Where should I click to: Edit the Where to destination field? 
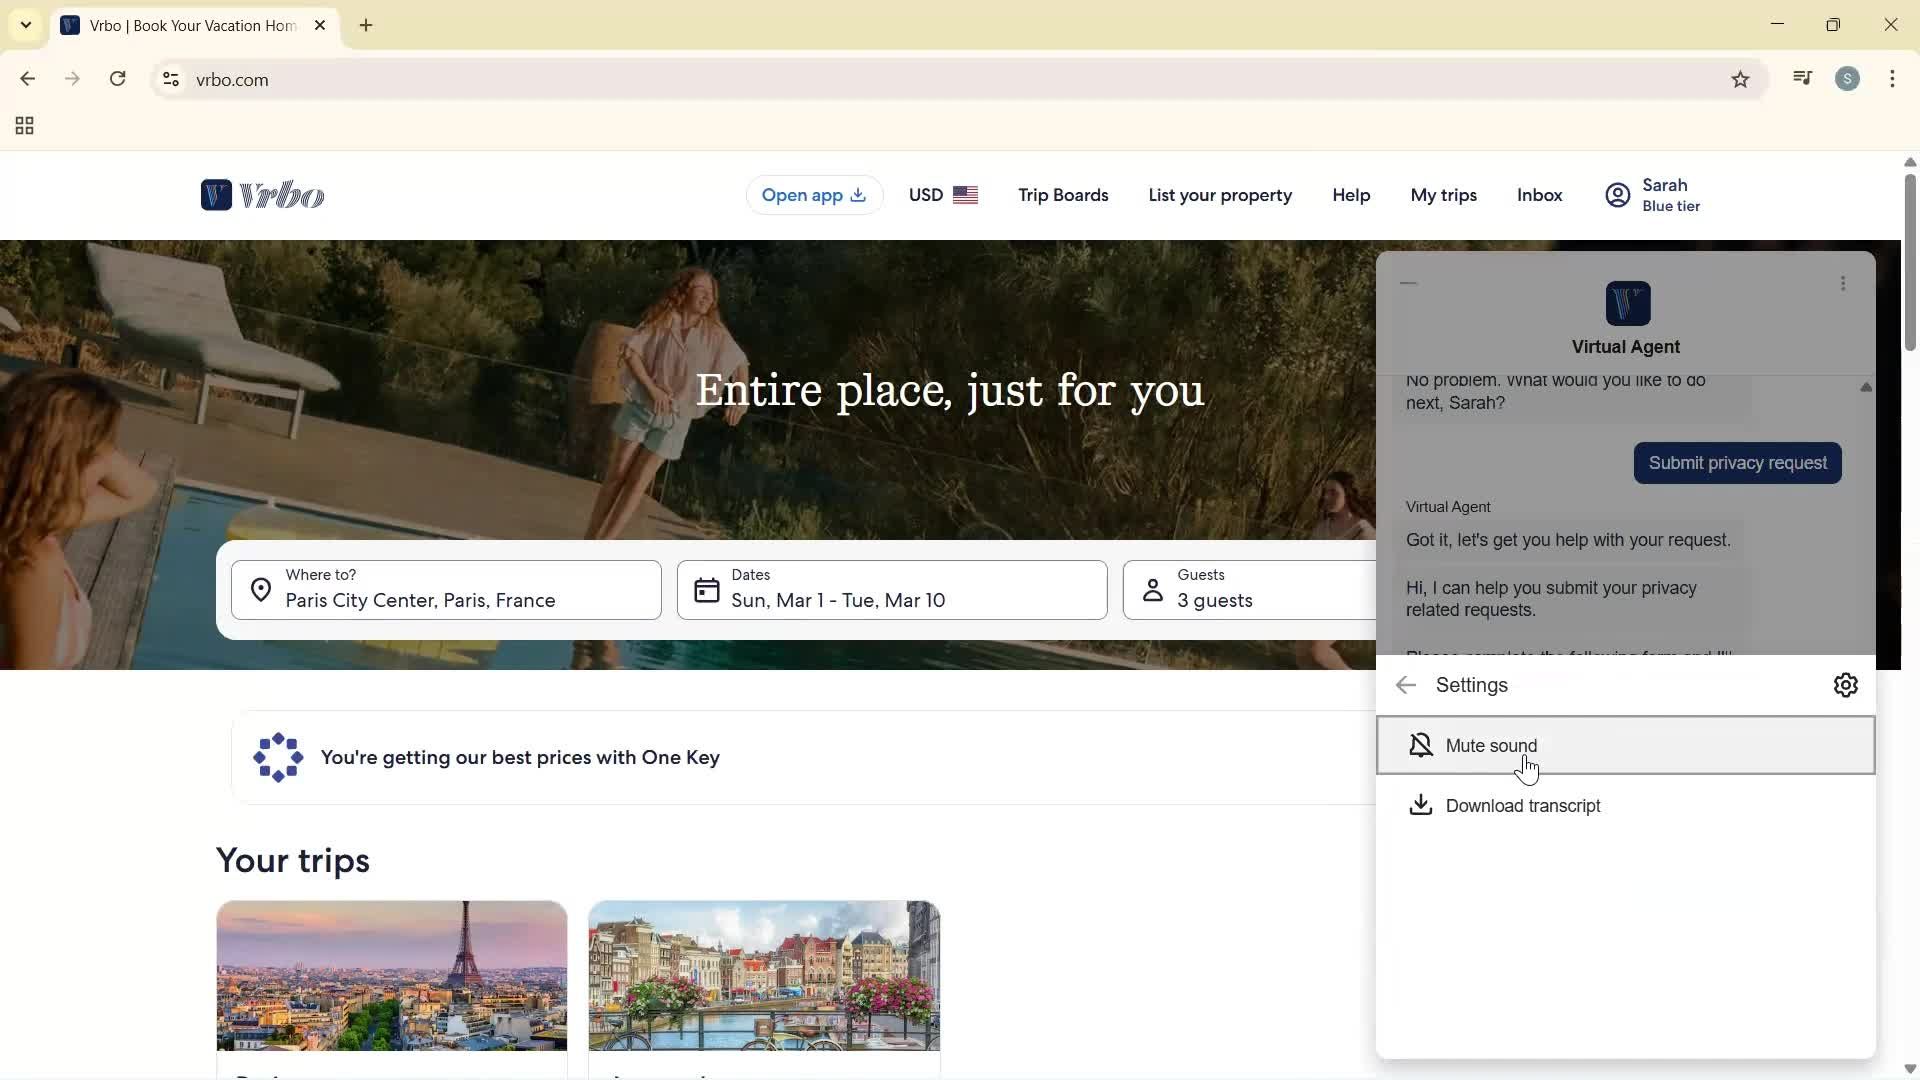pos(446,590)
